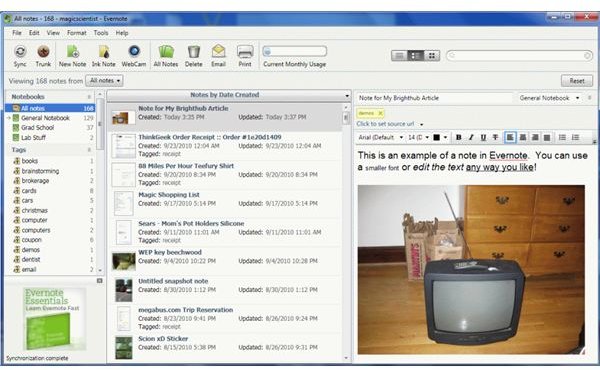
Task: Click the Reset button
Action: coord(577,81)
